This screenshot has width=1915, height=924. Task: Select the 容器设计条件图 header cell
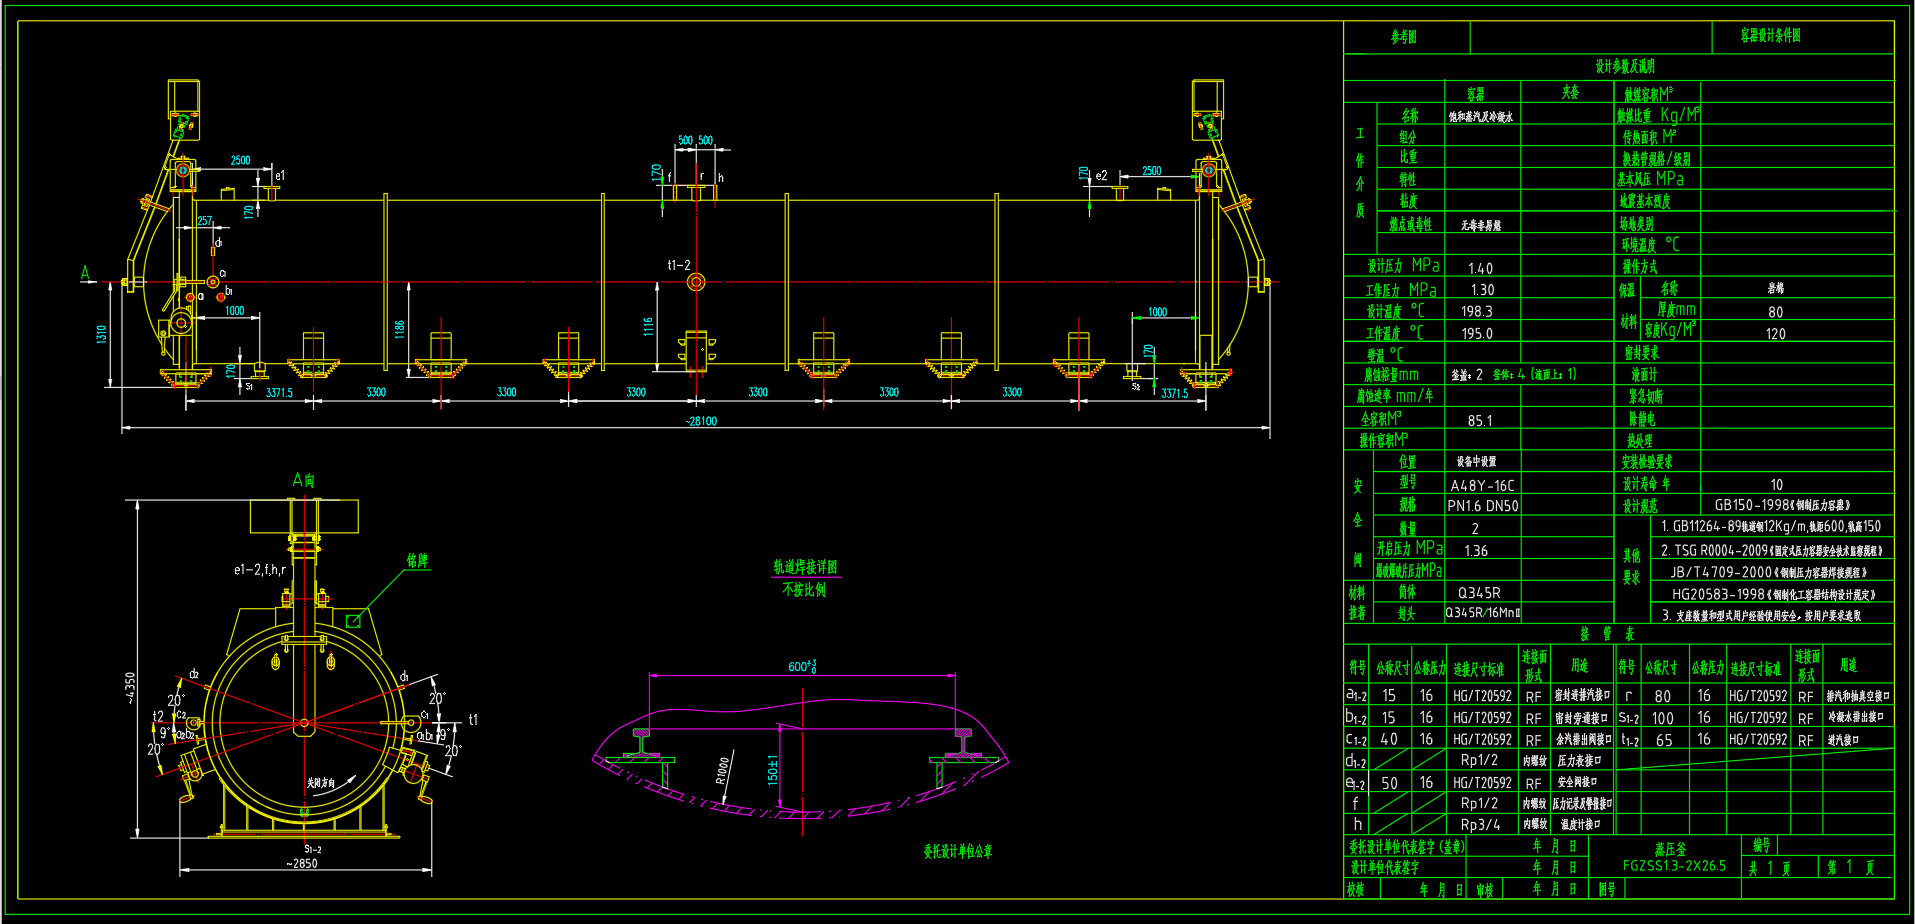(1770, 36)
